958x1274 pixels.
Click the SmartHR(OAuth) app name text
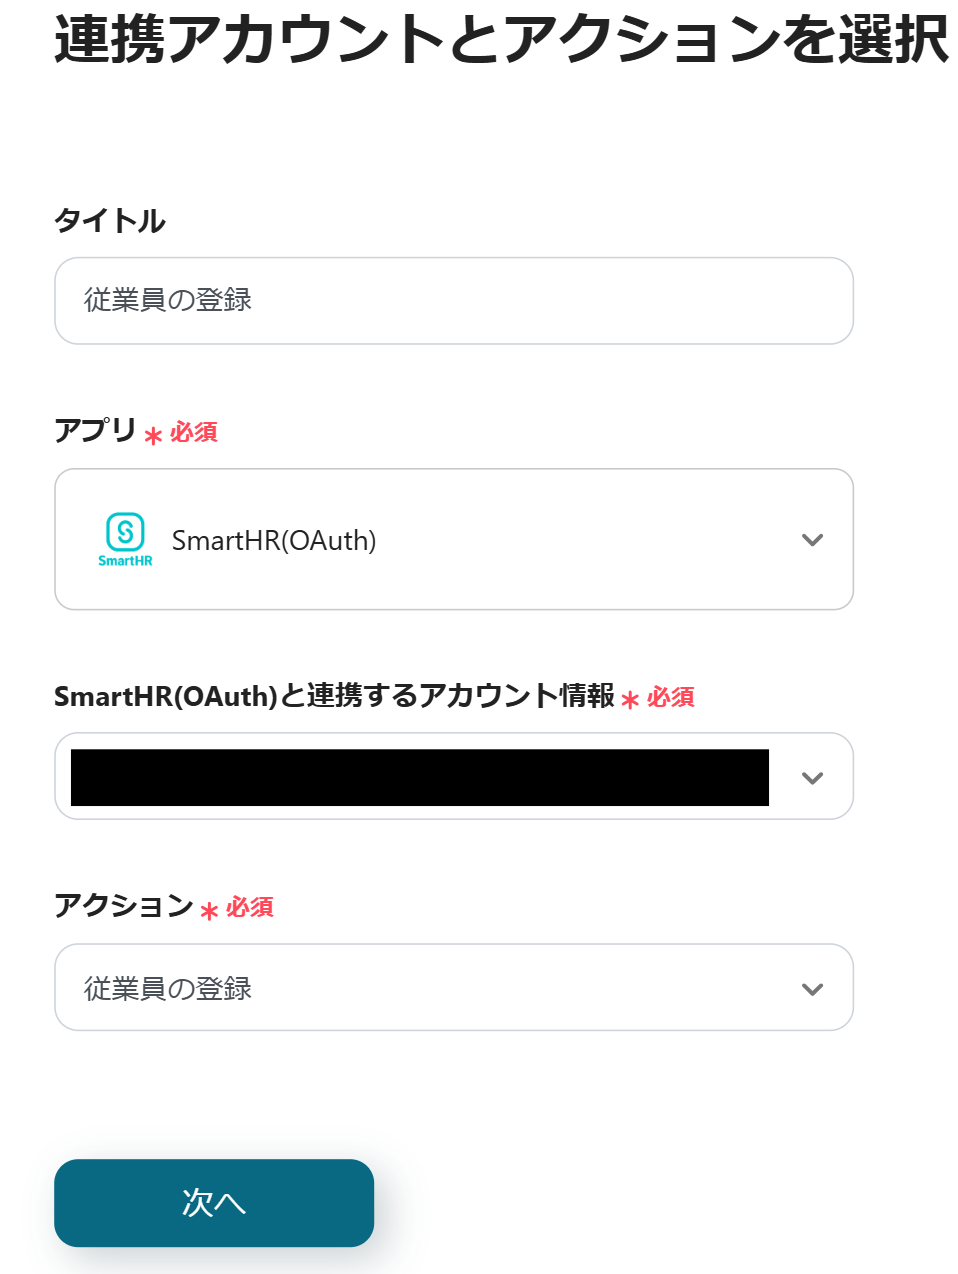point(274,540)
